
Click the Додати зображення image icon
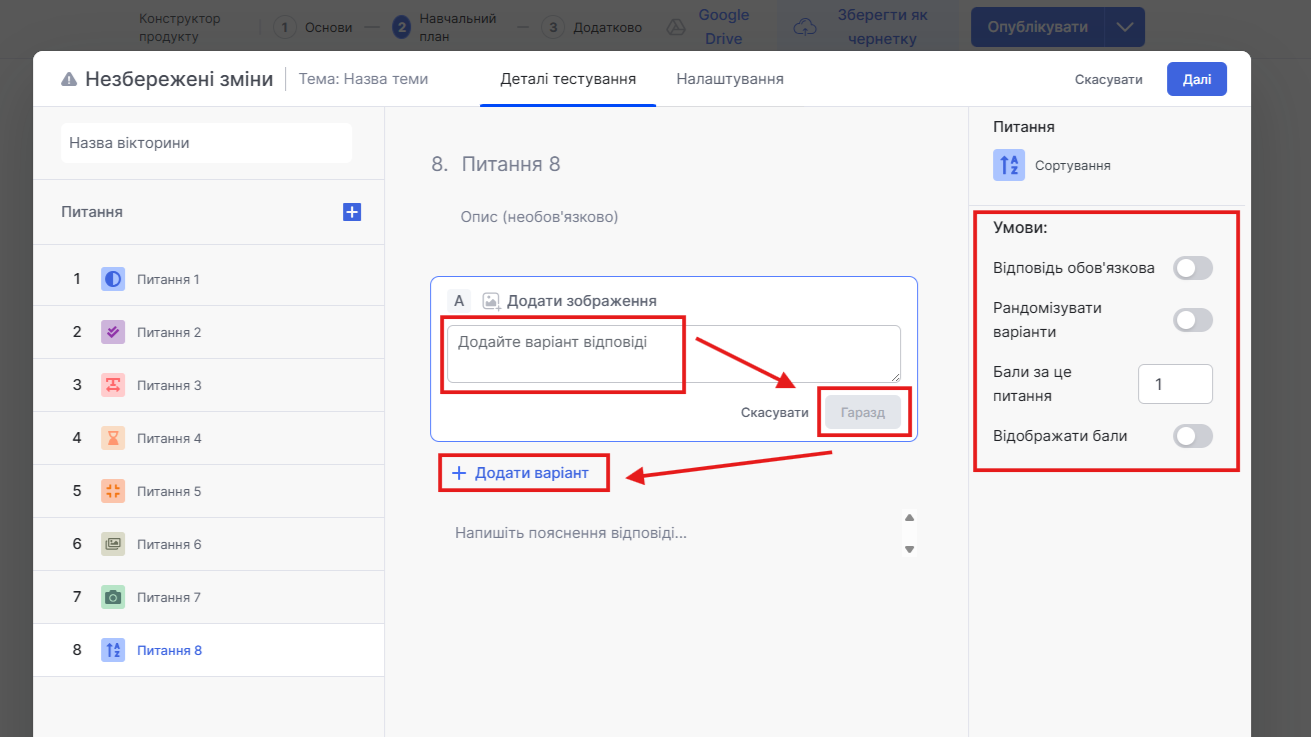pyautogui.click(x=491, y=301)
